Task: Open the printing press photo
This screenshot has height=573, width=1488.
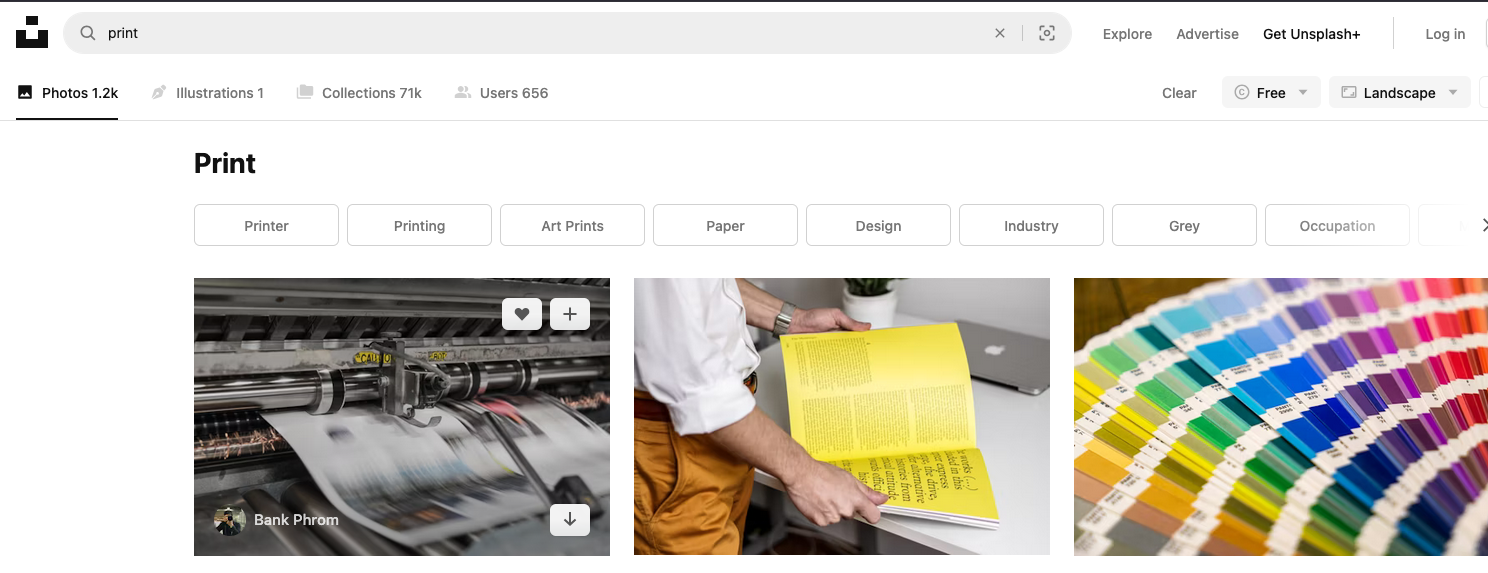Action: 402,416
